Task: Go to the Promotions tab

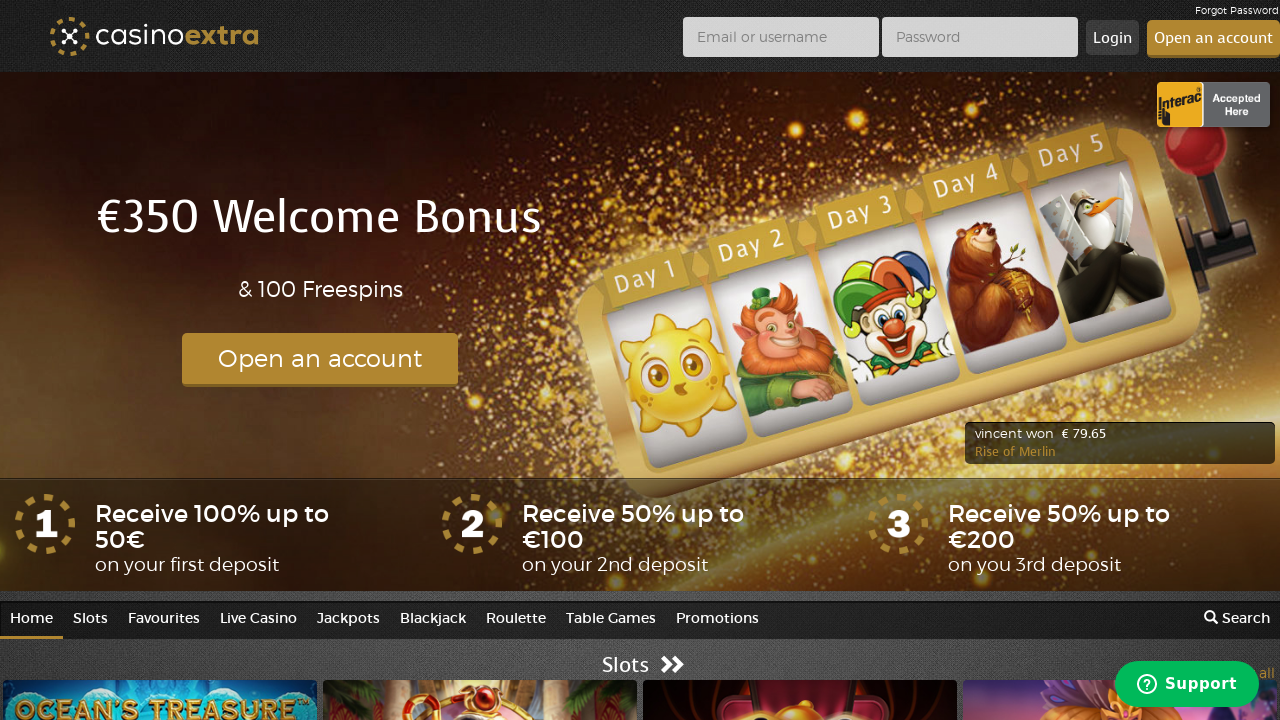Action: pyautogui.click(x=717, y=618)
